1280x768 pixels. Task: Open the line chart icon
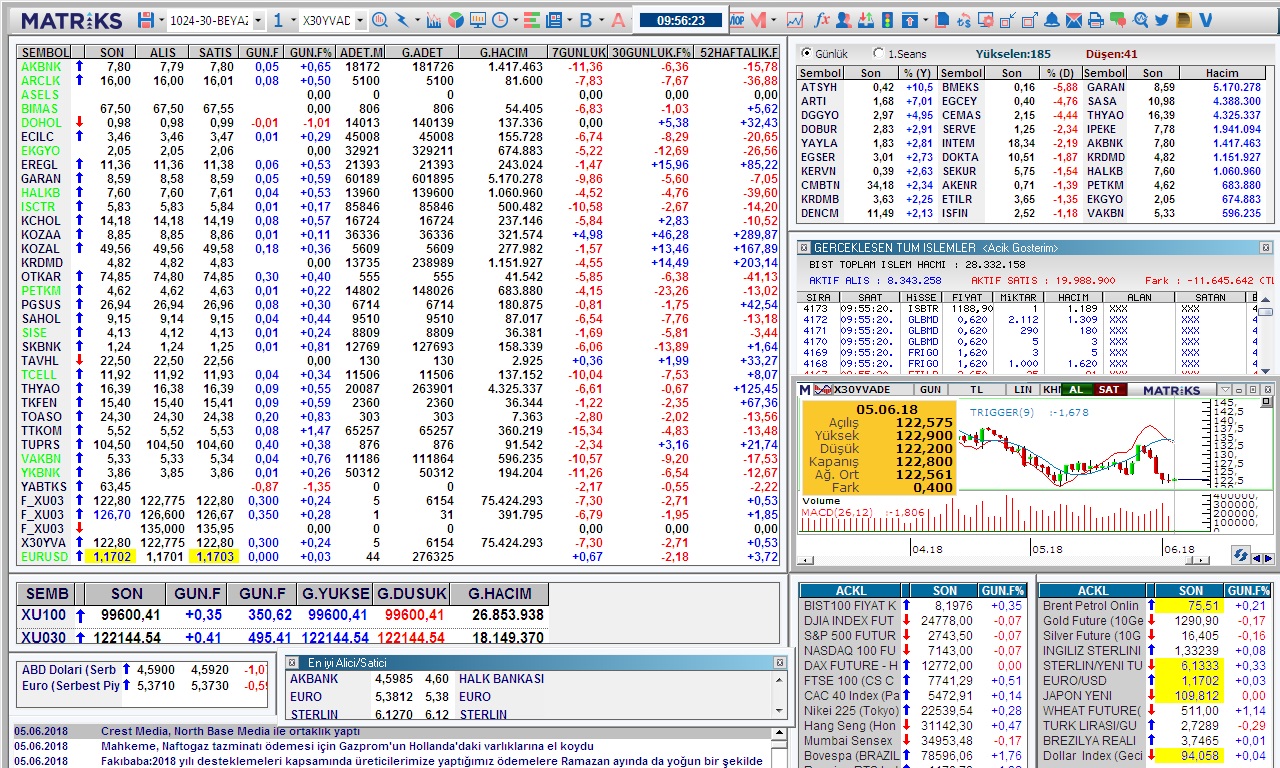(795, 20)
